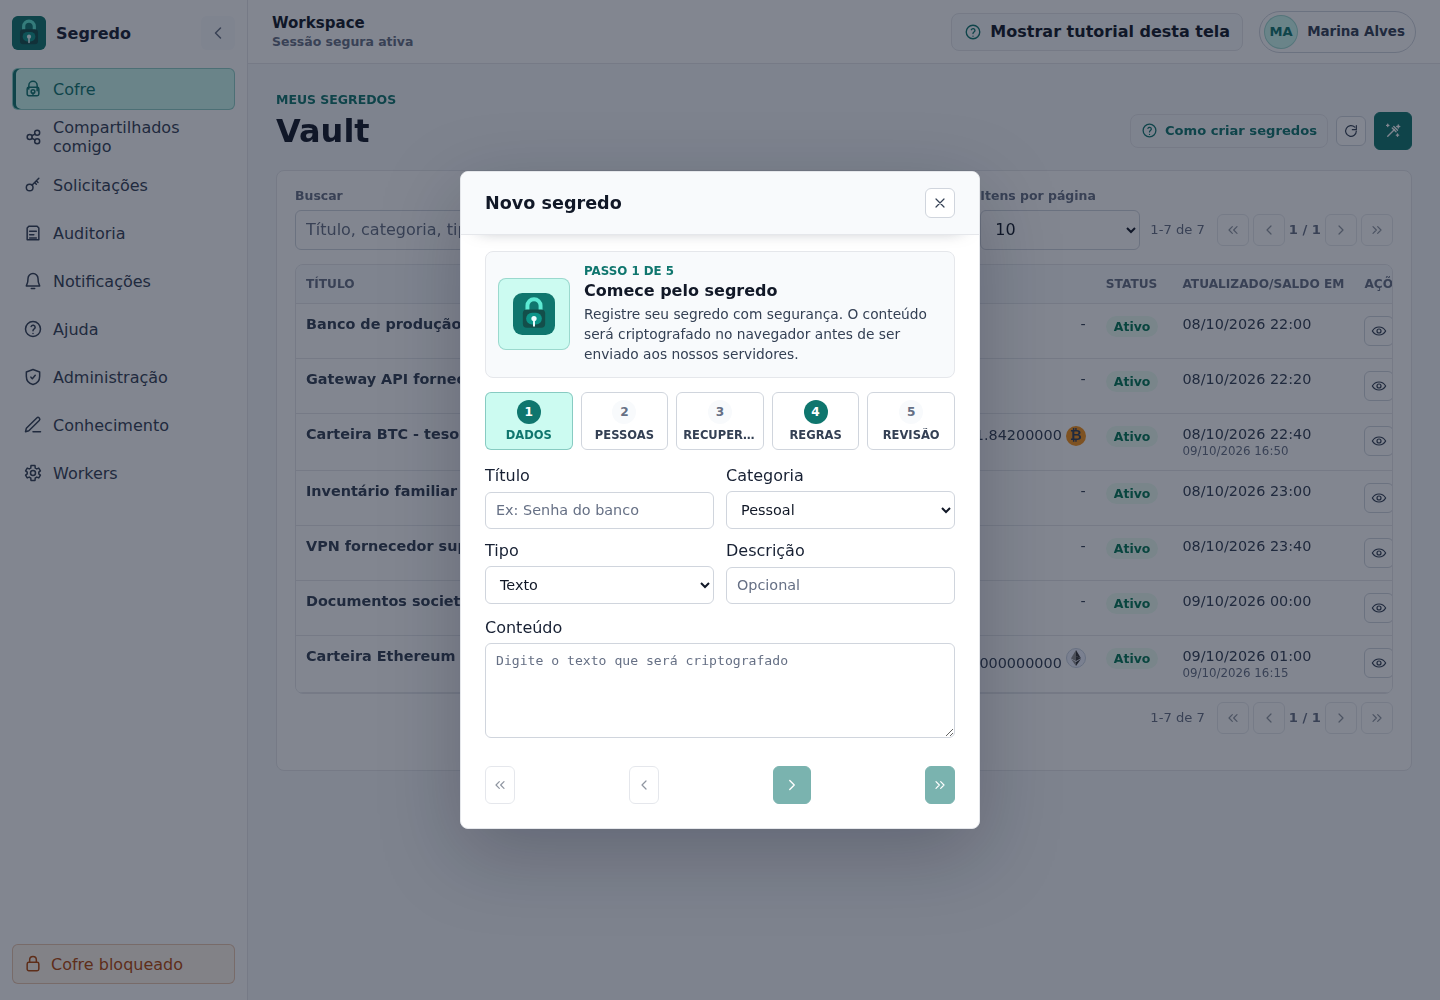Image resolution: width=1440 pixels, height=1000 pixels.
Task: View the VPN fornecedor secret
Action: [1379, 553]
